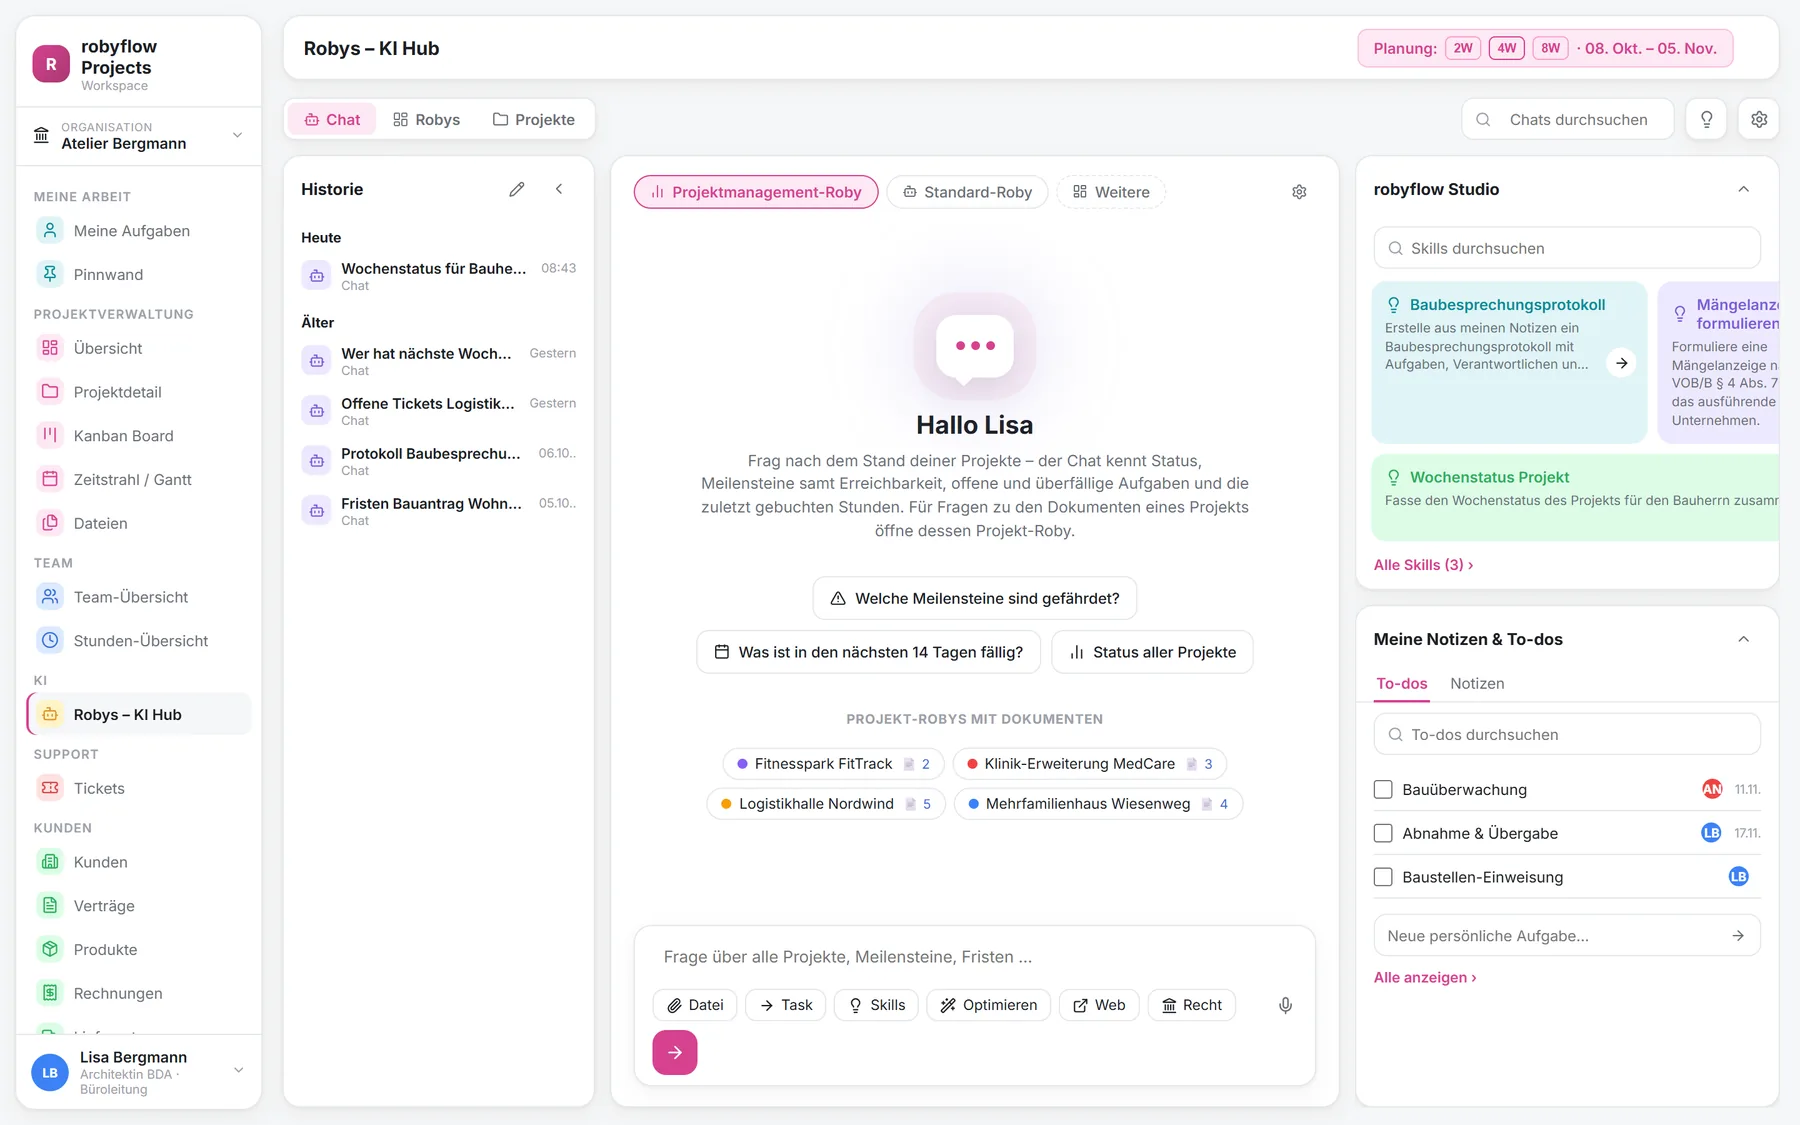Image resolution: width=1800 pixels, height=1125 pixels.
Task: Submit new personal task arrow
Action: (x=1738, y=936)
